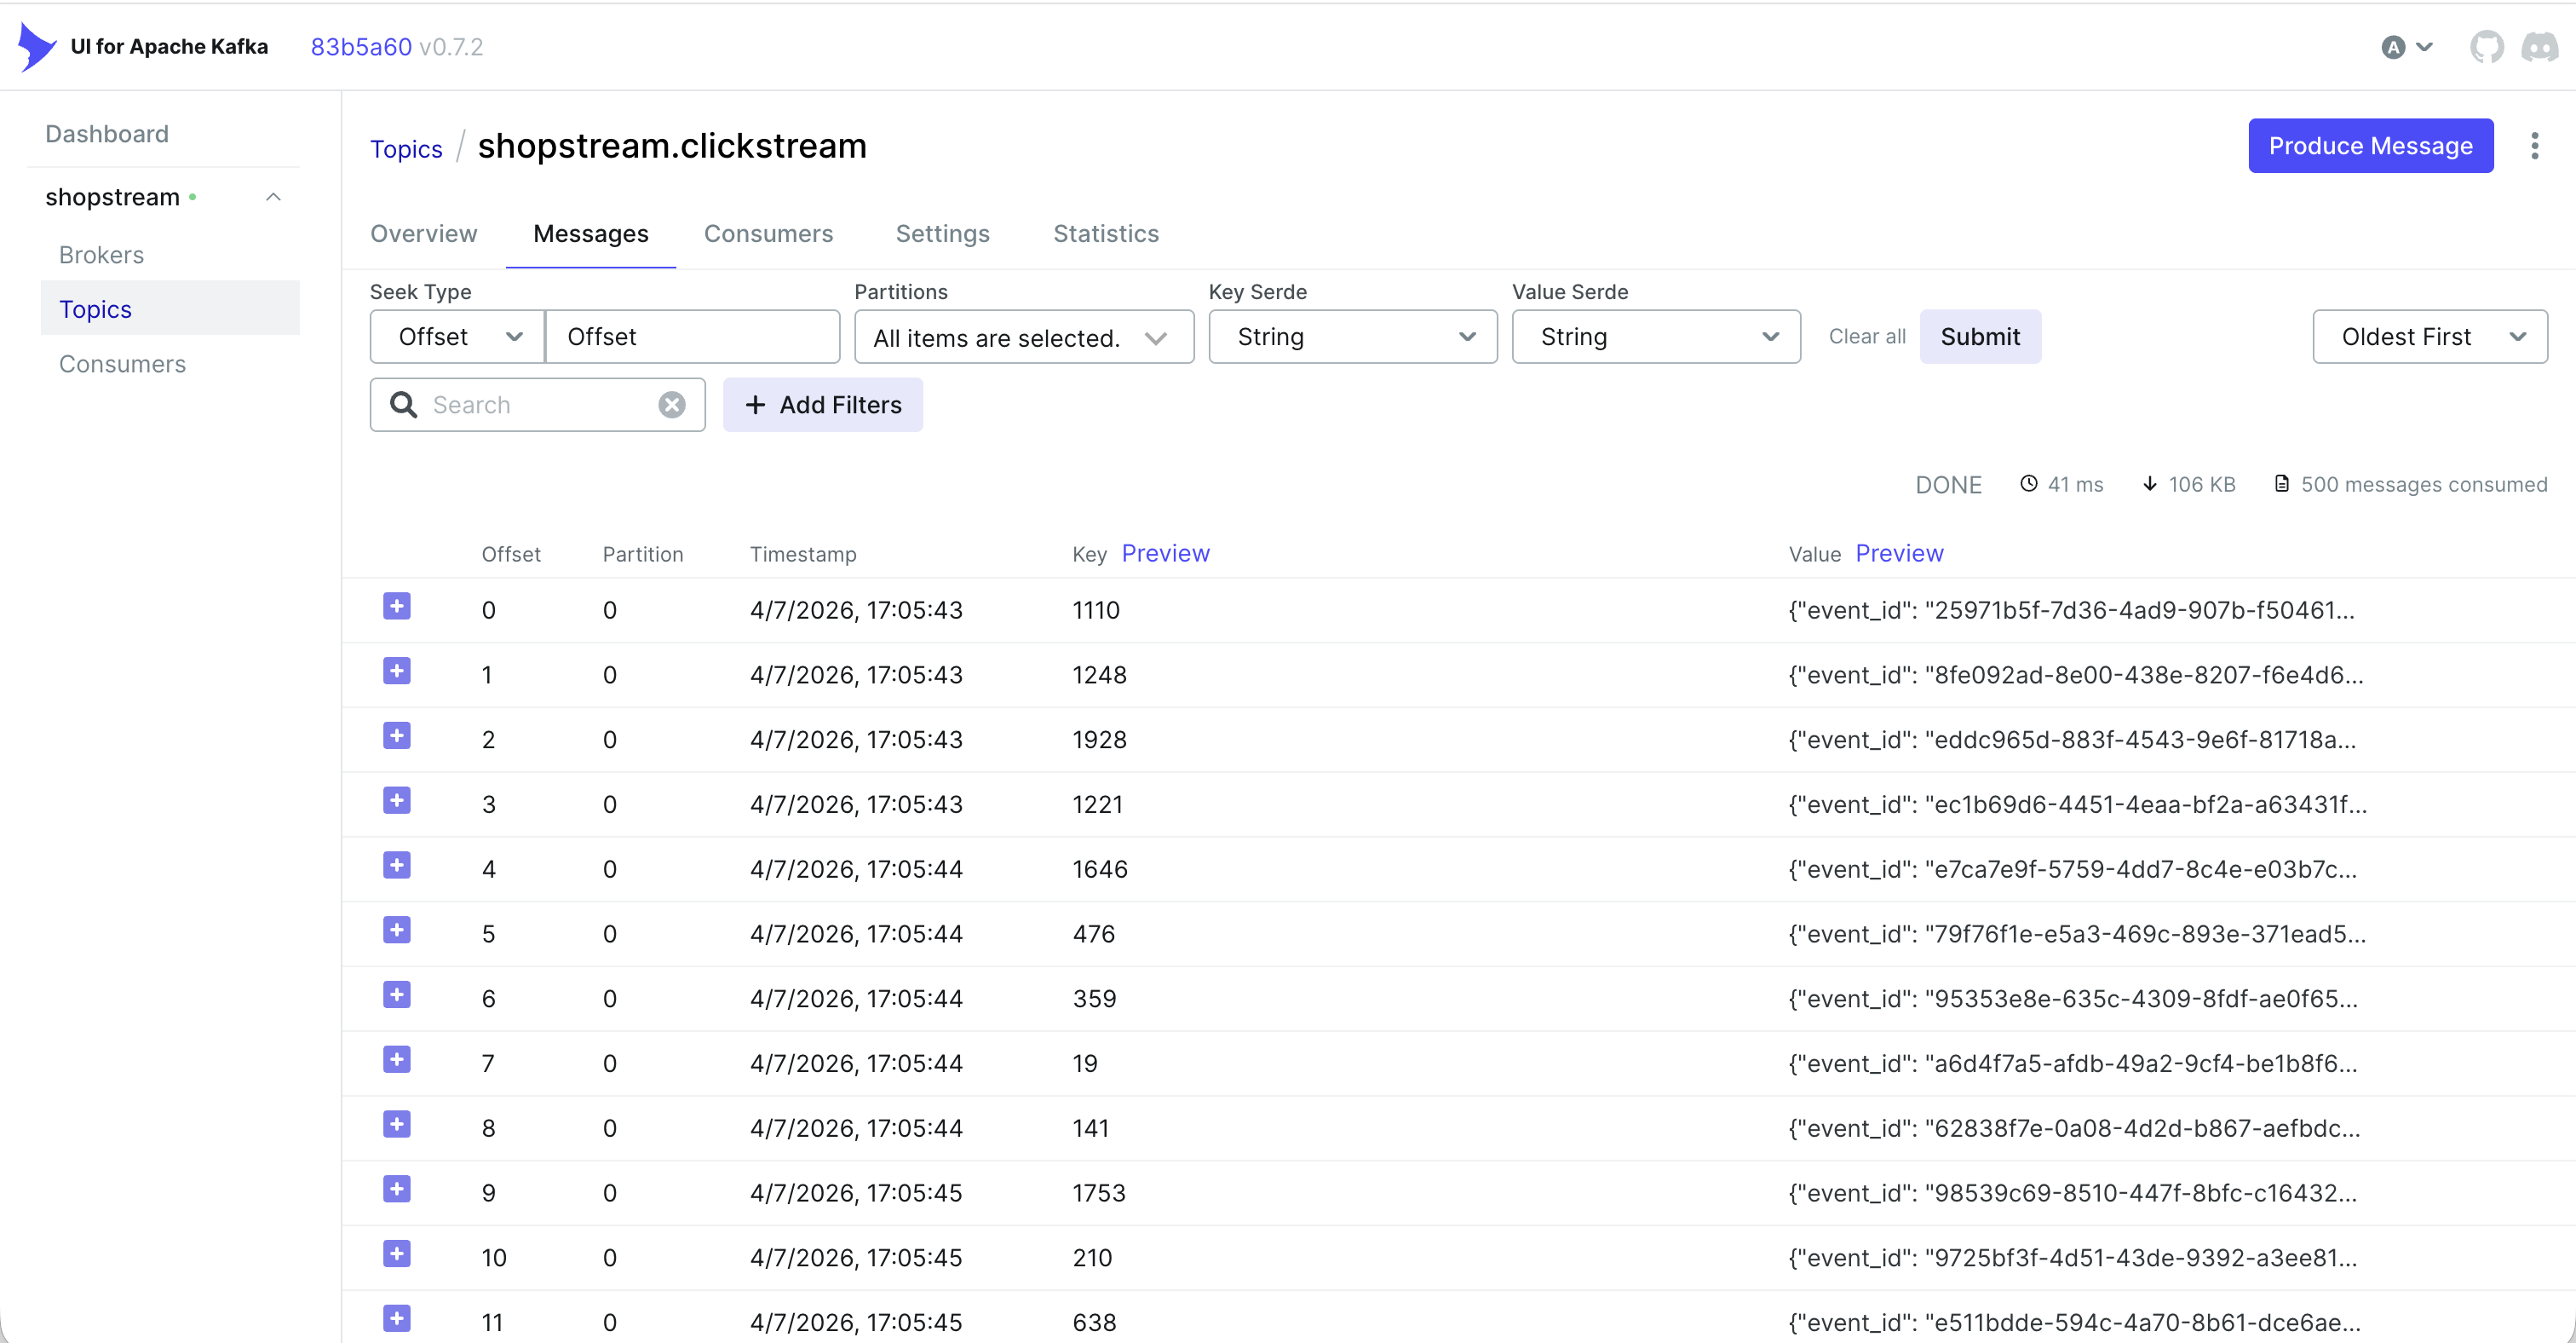
Task: Click the search magnifier icon
Action: coord(403,405)
